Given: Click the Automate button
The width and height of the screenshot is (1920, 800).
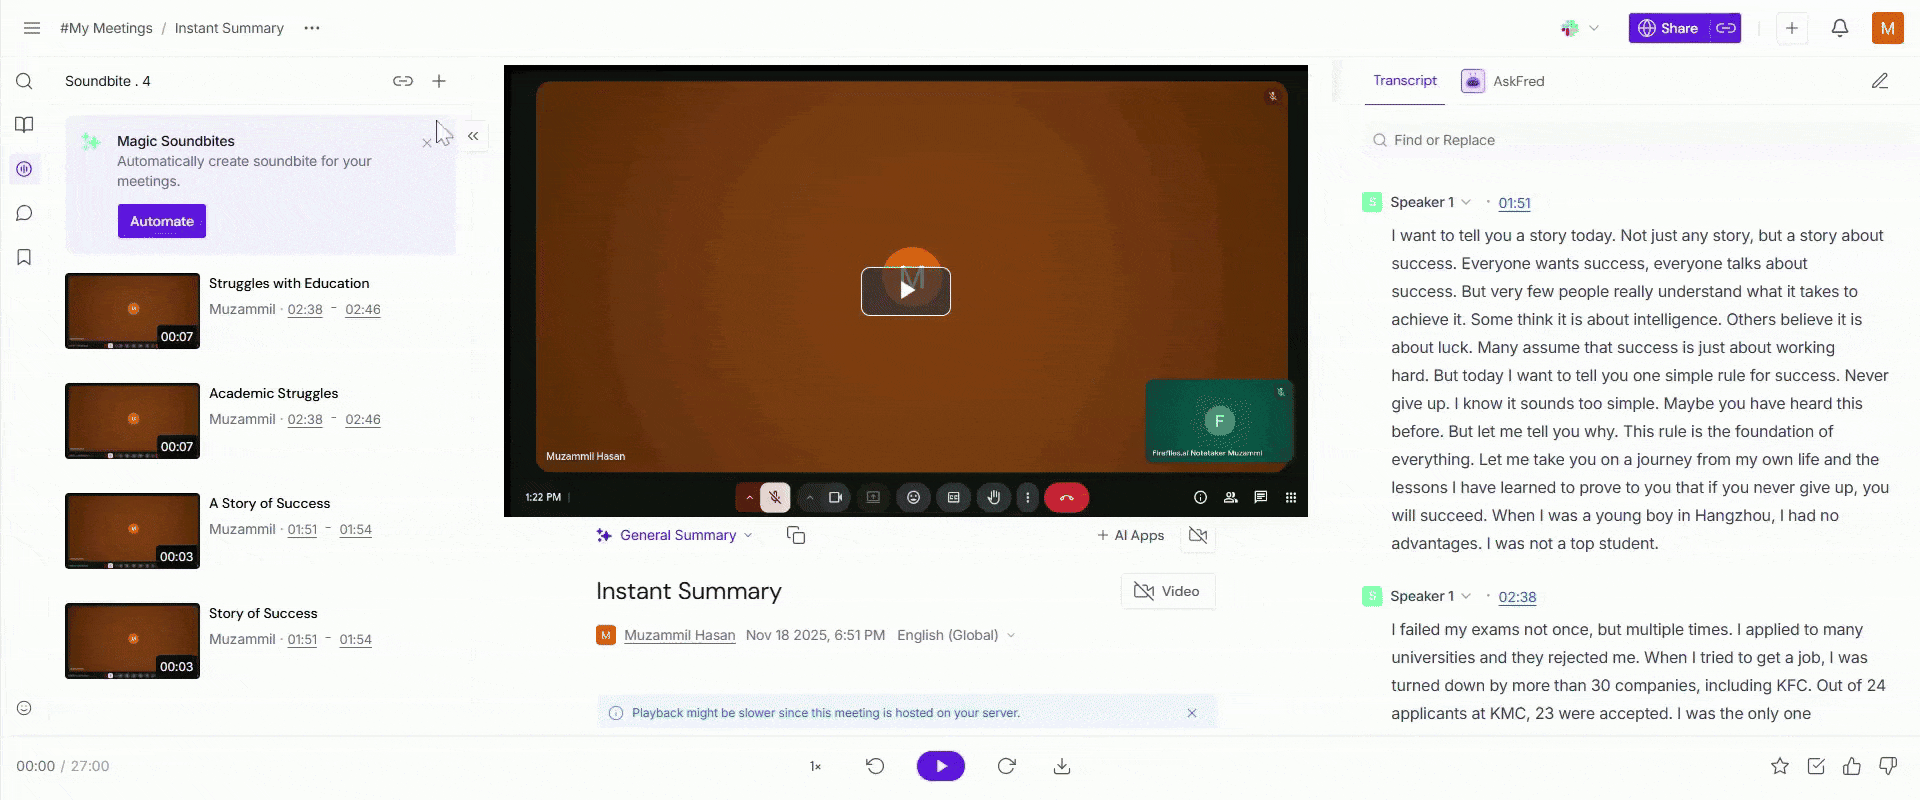Looking at the screenshot, I should [162, 221].
